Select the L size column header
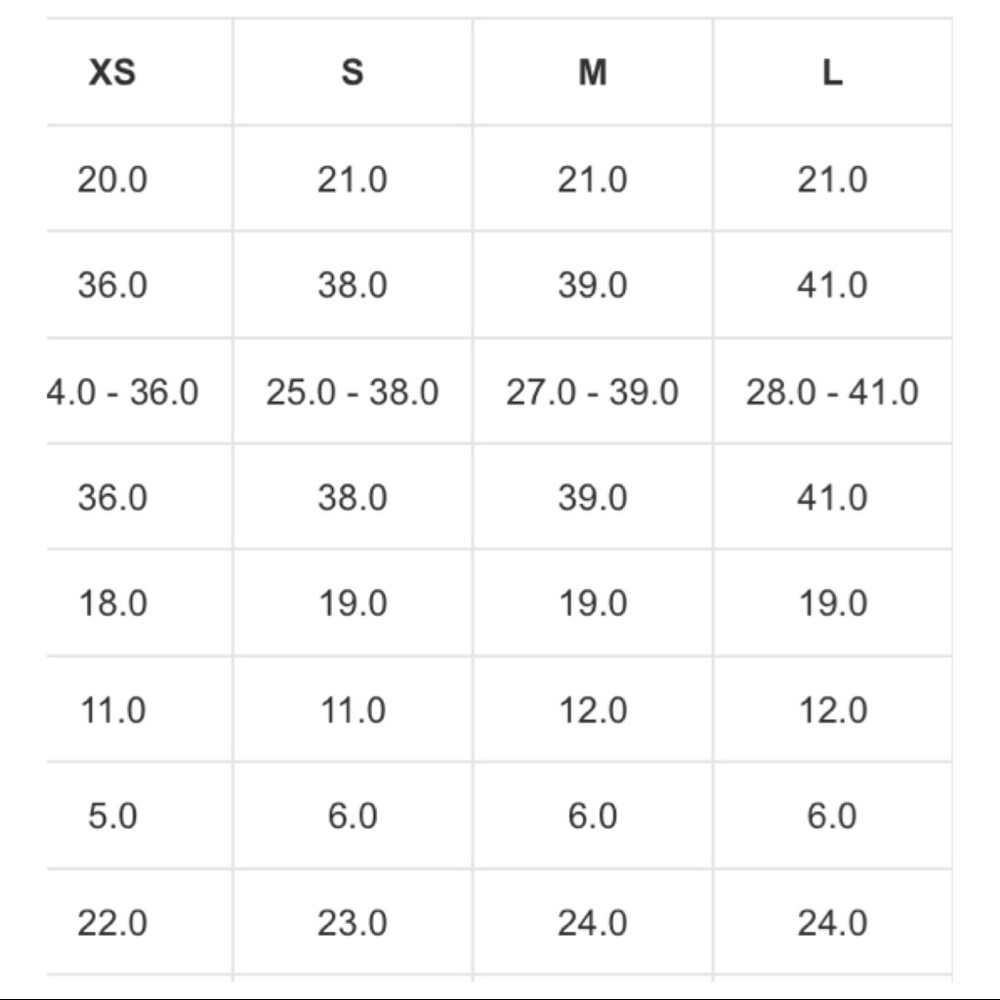Viewport: 1000px width, 1000px height. pyautogui.click(x=832, y=72)
